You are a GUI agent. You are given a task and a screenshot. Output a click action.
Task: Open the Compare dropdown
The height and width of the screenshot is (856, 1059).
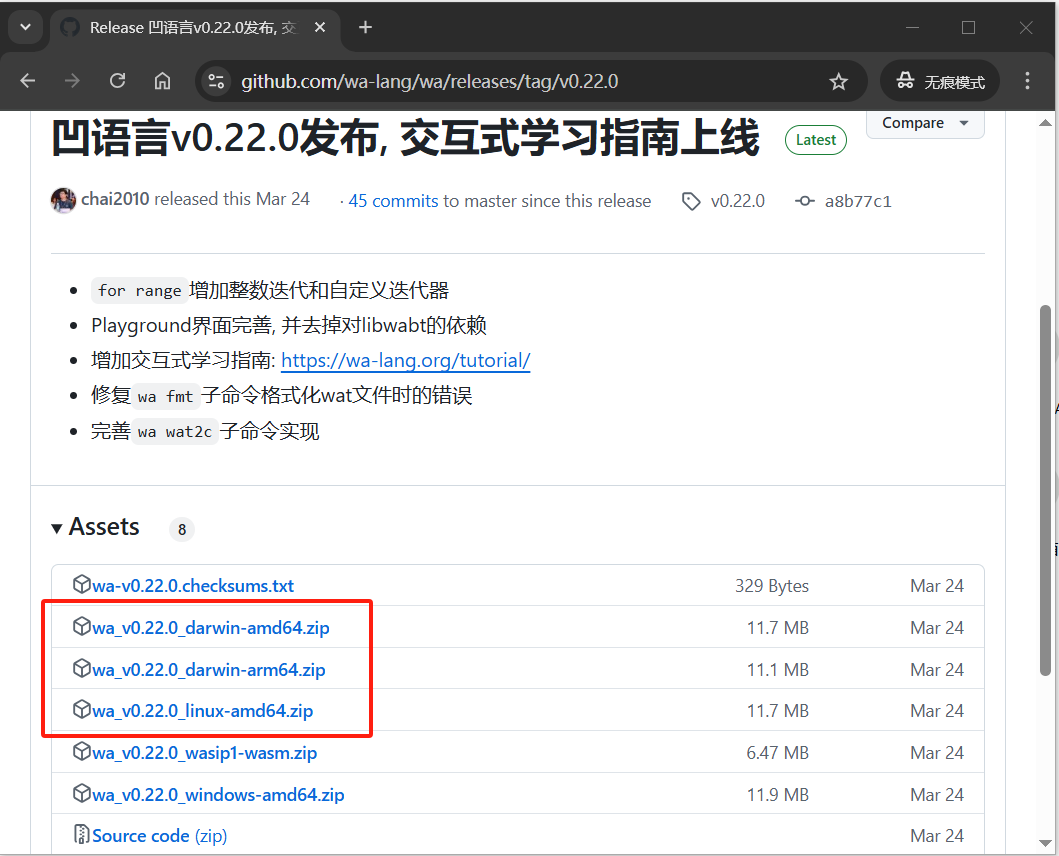(925, 123)
